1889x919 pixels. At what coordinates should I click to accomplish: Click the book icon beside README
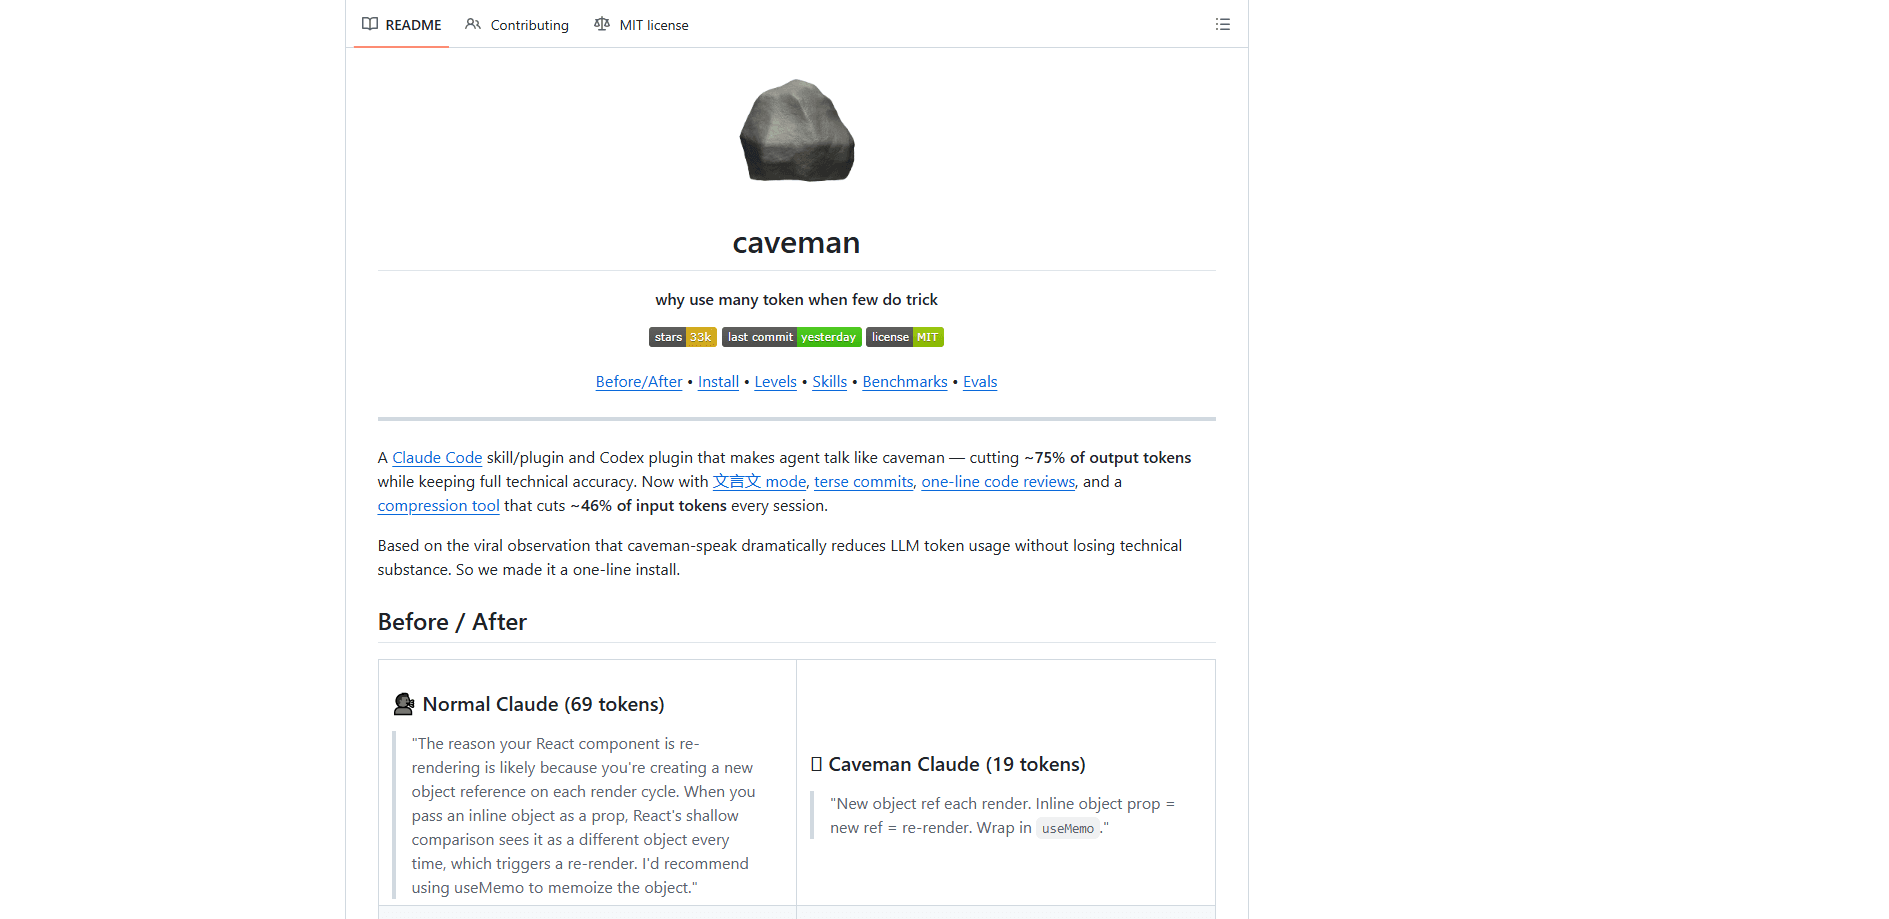pos(370,24)
